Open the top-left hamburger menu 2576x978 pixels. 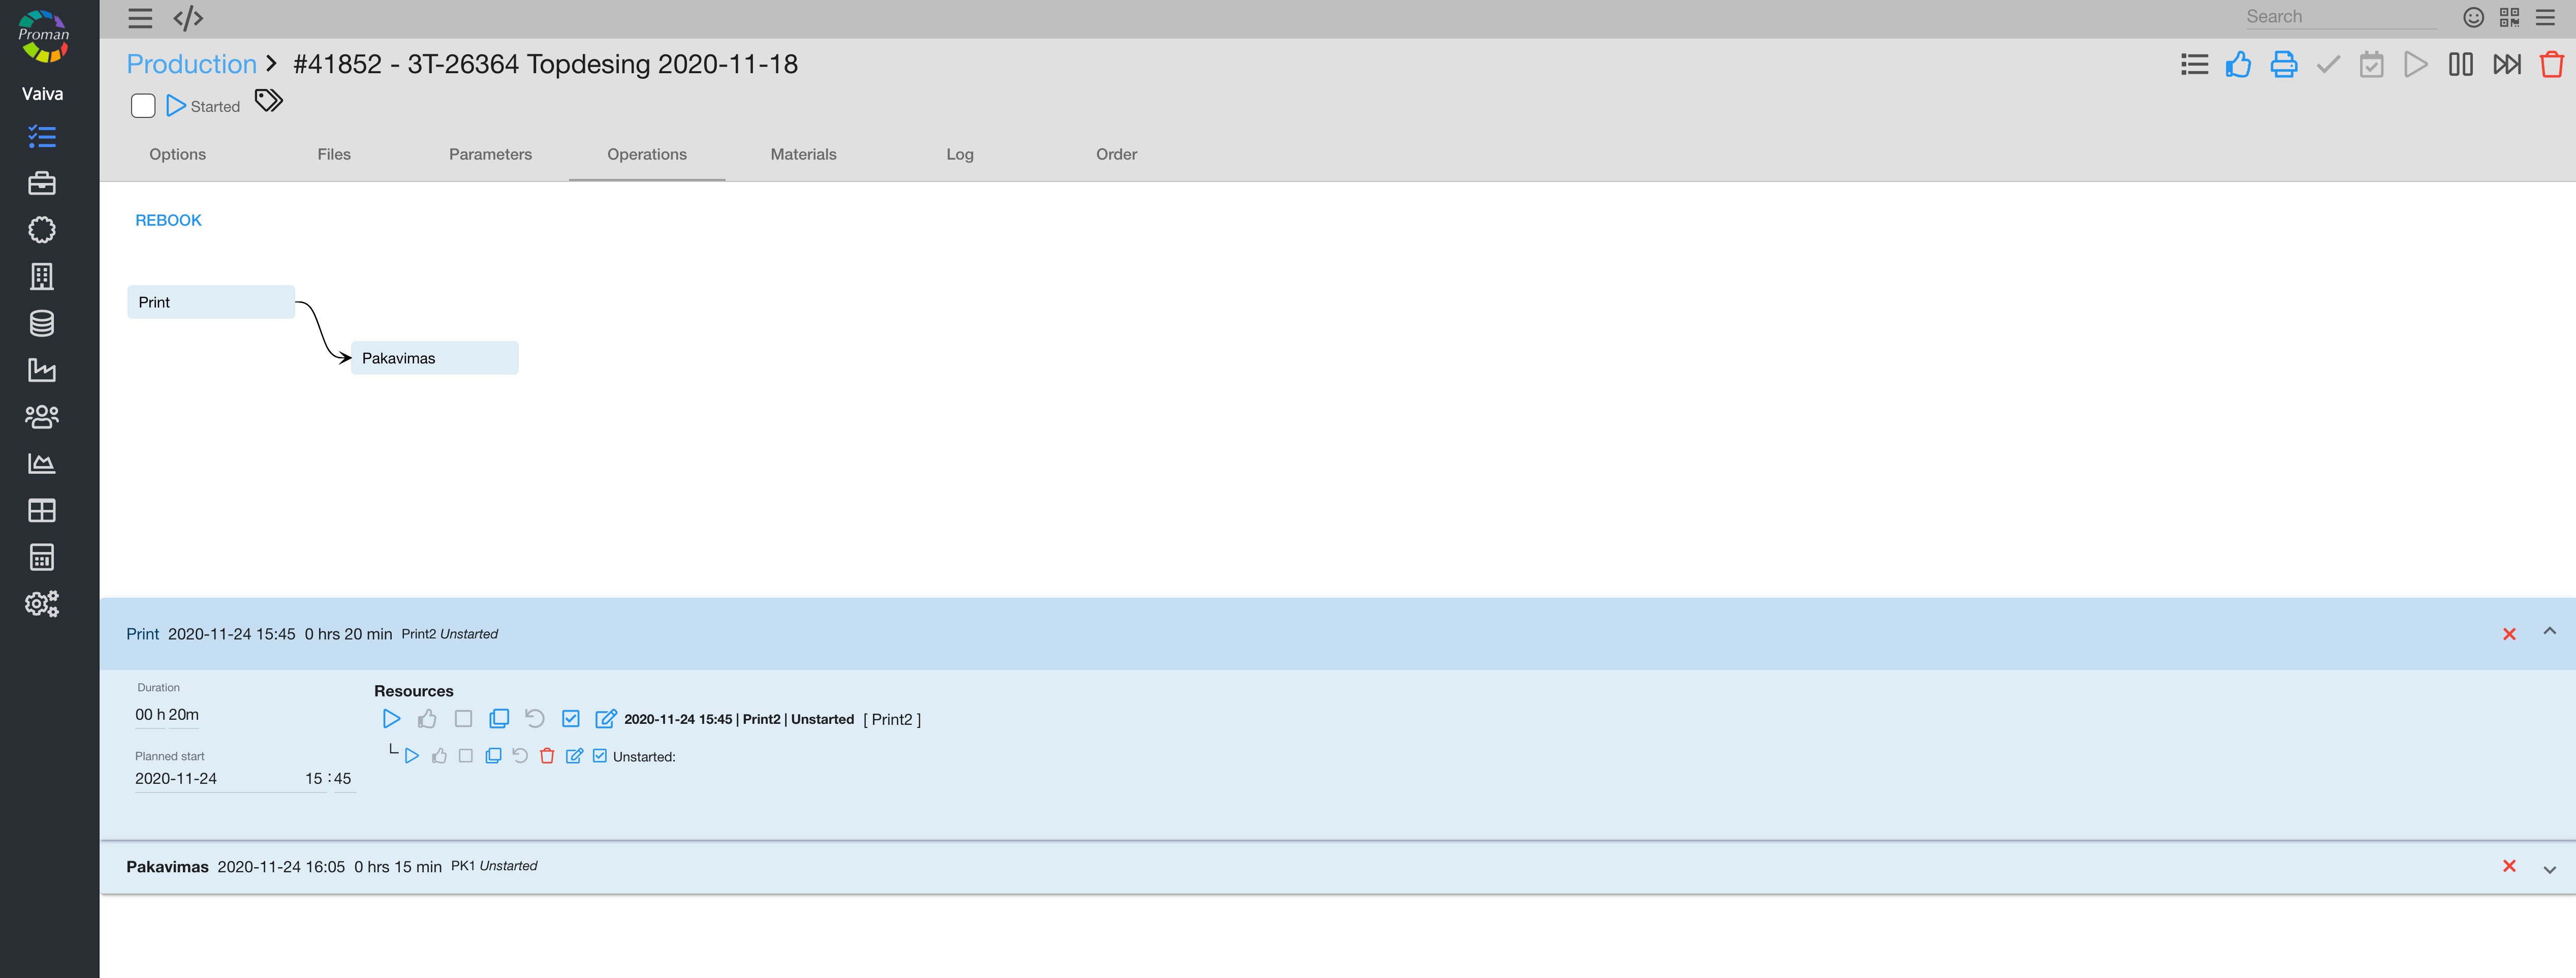click(x=140, y=18)
